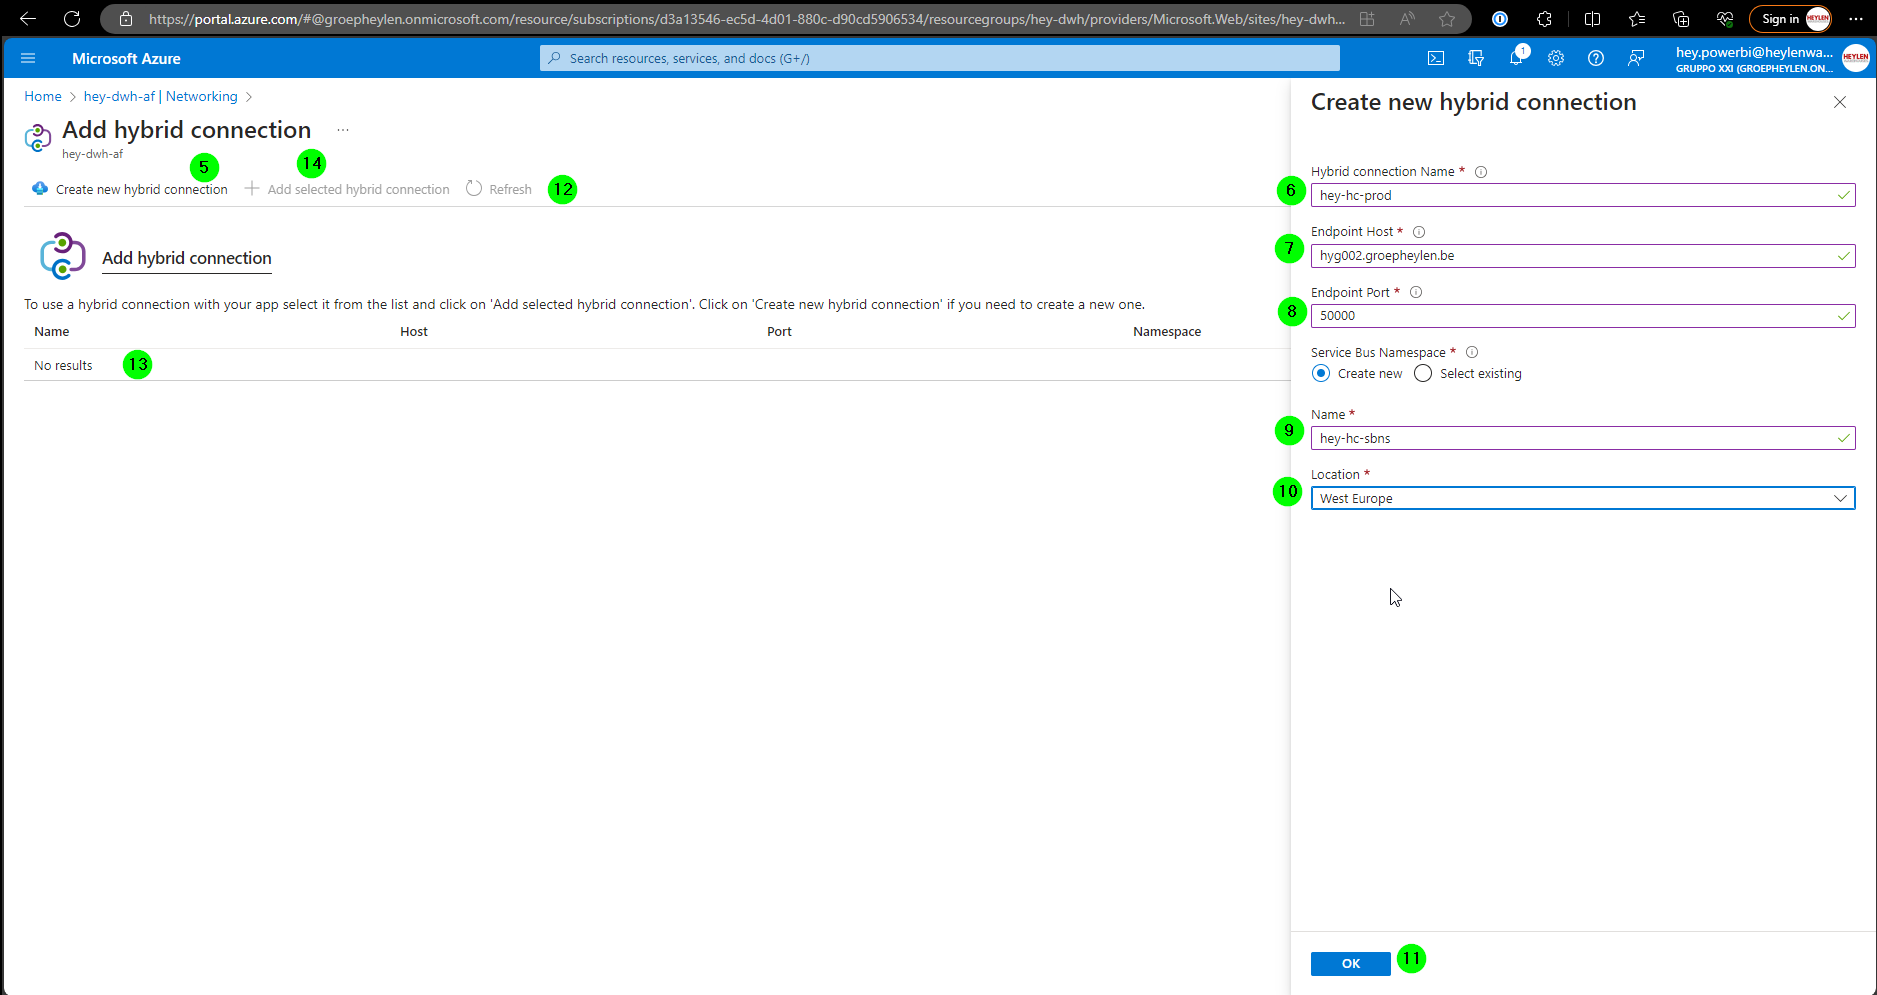
Task: Focus the Hybrid connection Name field
Action: click(x=1583, y=195)
